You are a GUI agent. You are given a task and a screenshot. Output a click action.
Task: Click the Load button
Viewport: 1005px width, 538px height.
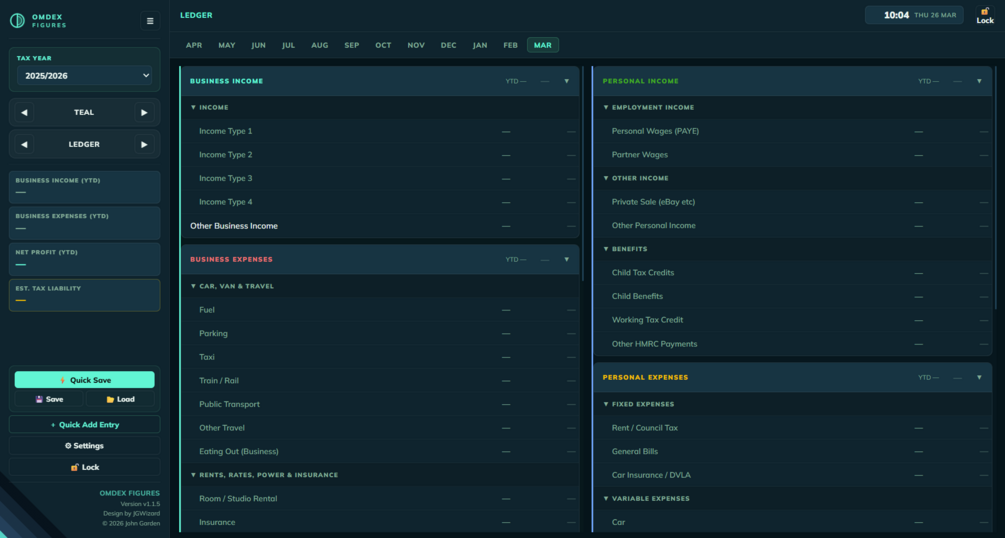click(120, 399)
